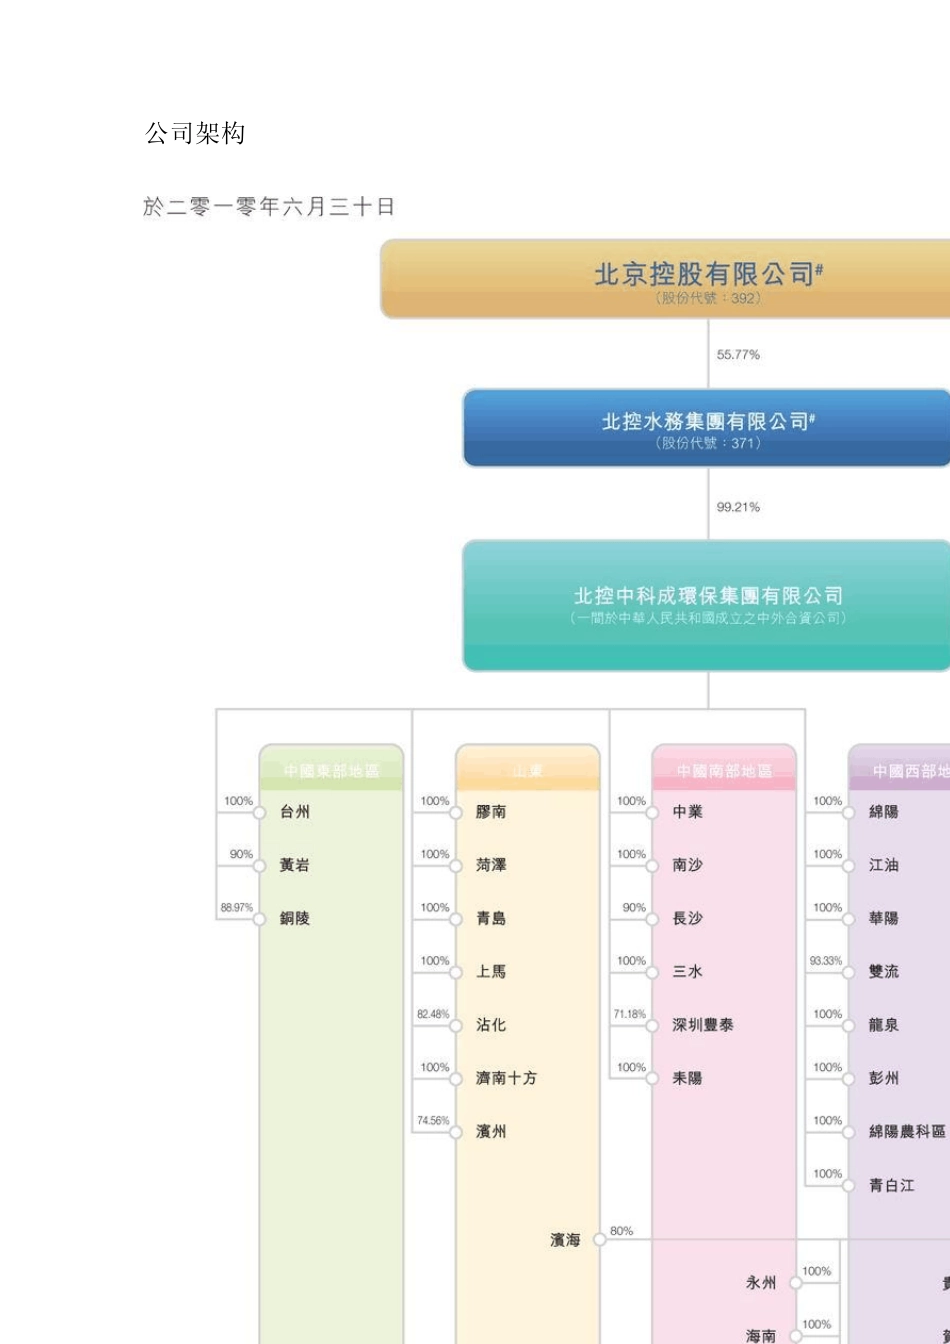Image resolution: width=950 pixels, height=1344 pixels.
Task: Select the 耒陽 entry
Action: 688,1078
